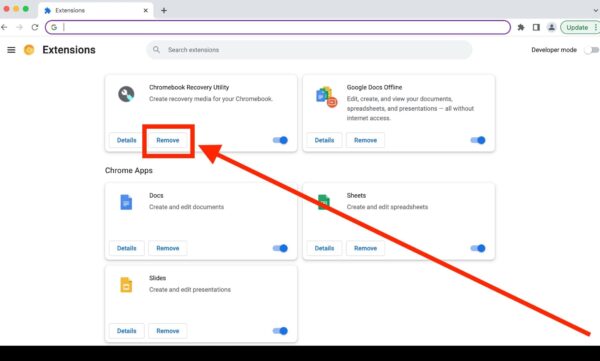Click the Sheets app icon
Screen dimensions: 600x361
click(324, 202)
